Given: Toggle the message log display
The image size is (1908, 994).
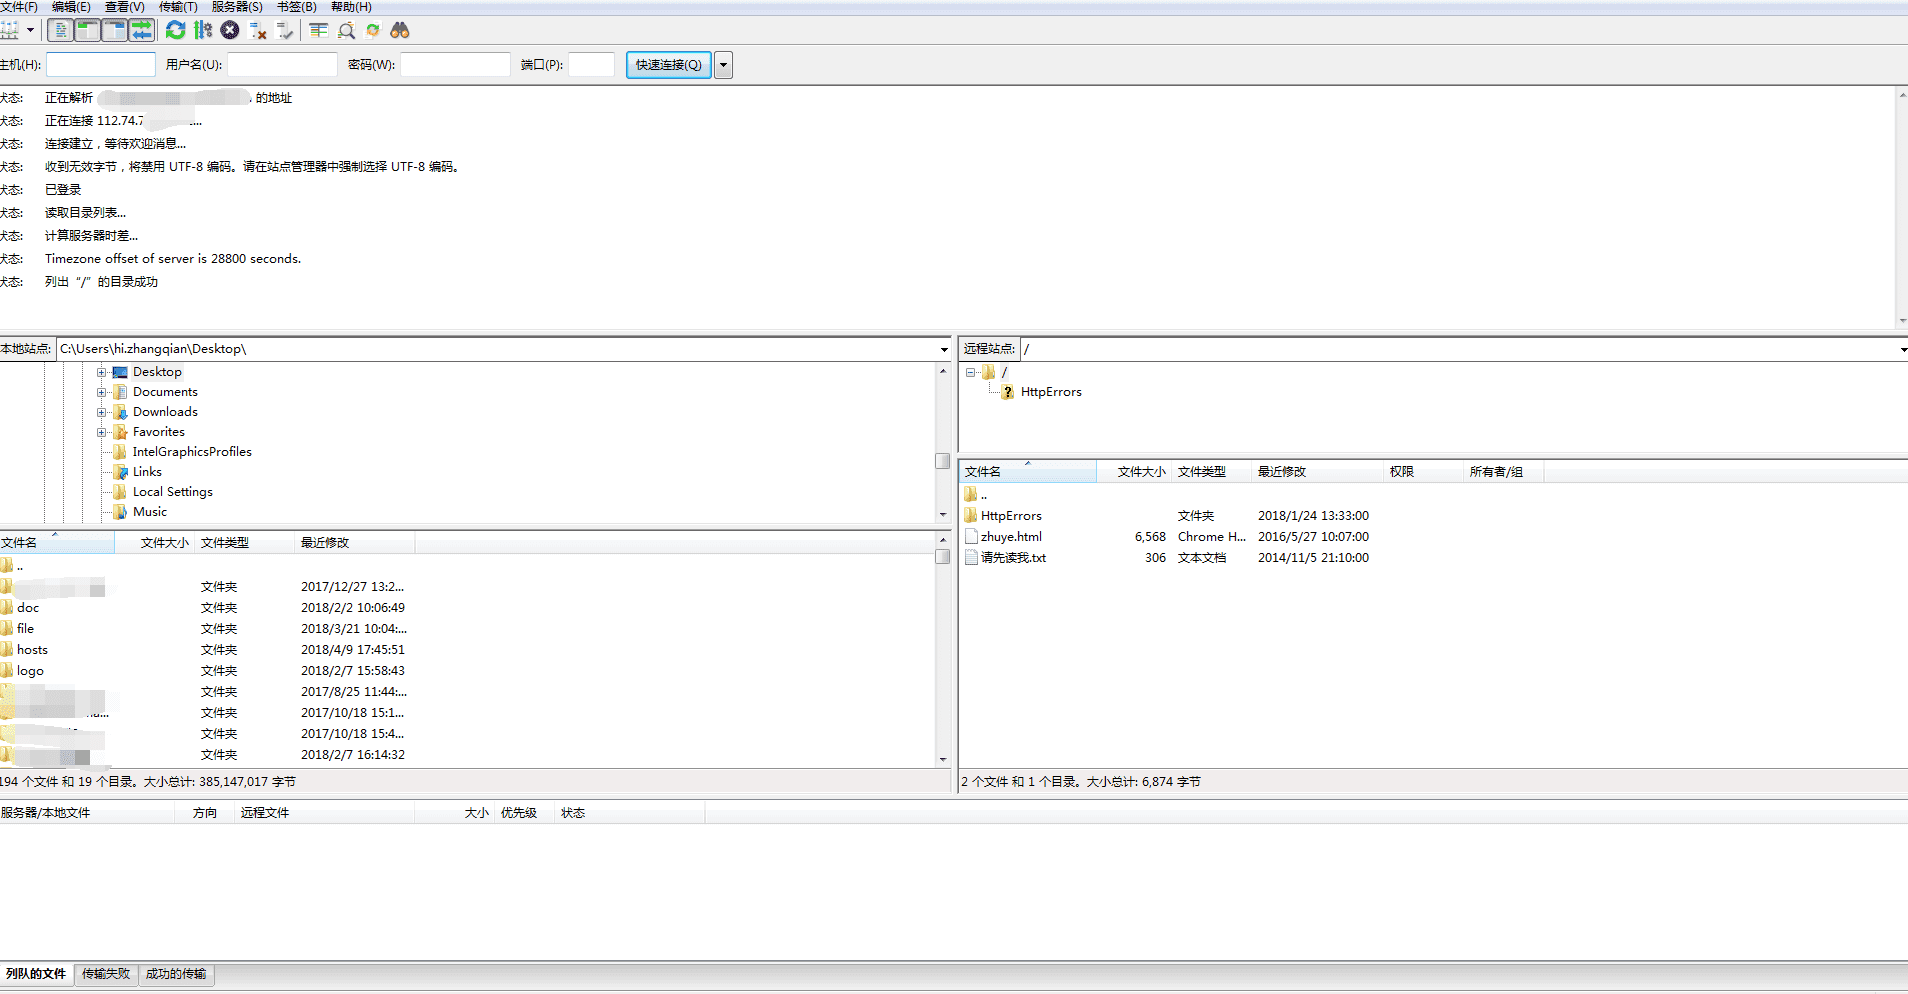Looking at the screenshot, I should click(61, 30).
